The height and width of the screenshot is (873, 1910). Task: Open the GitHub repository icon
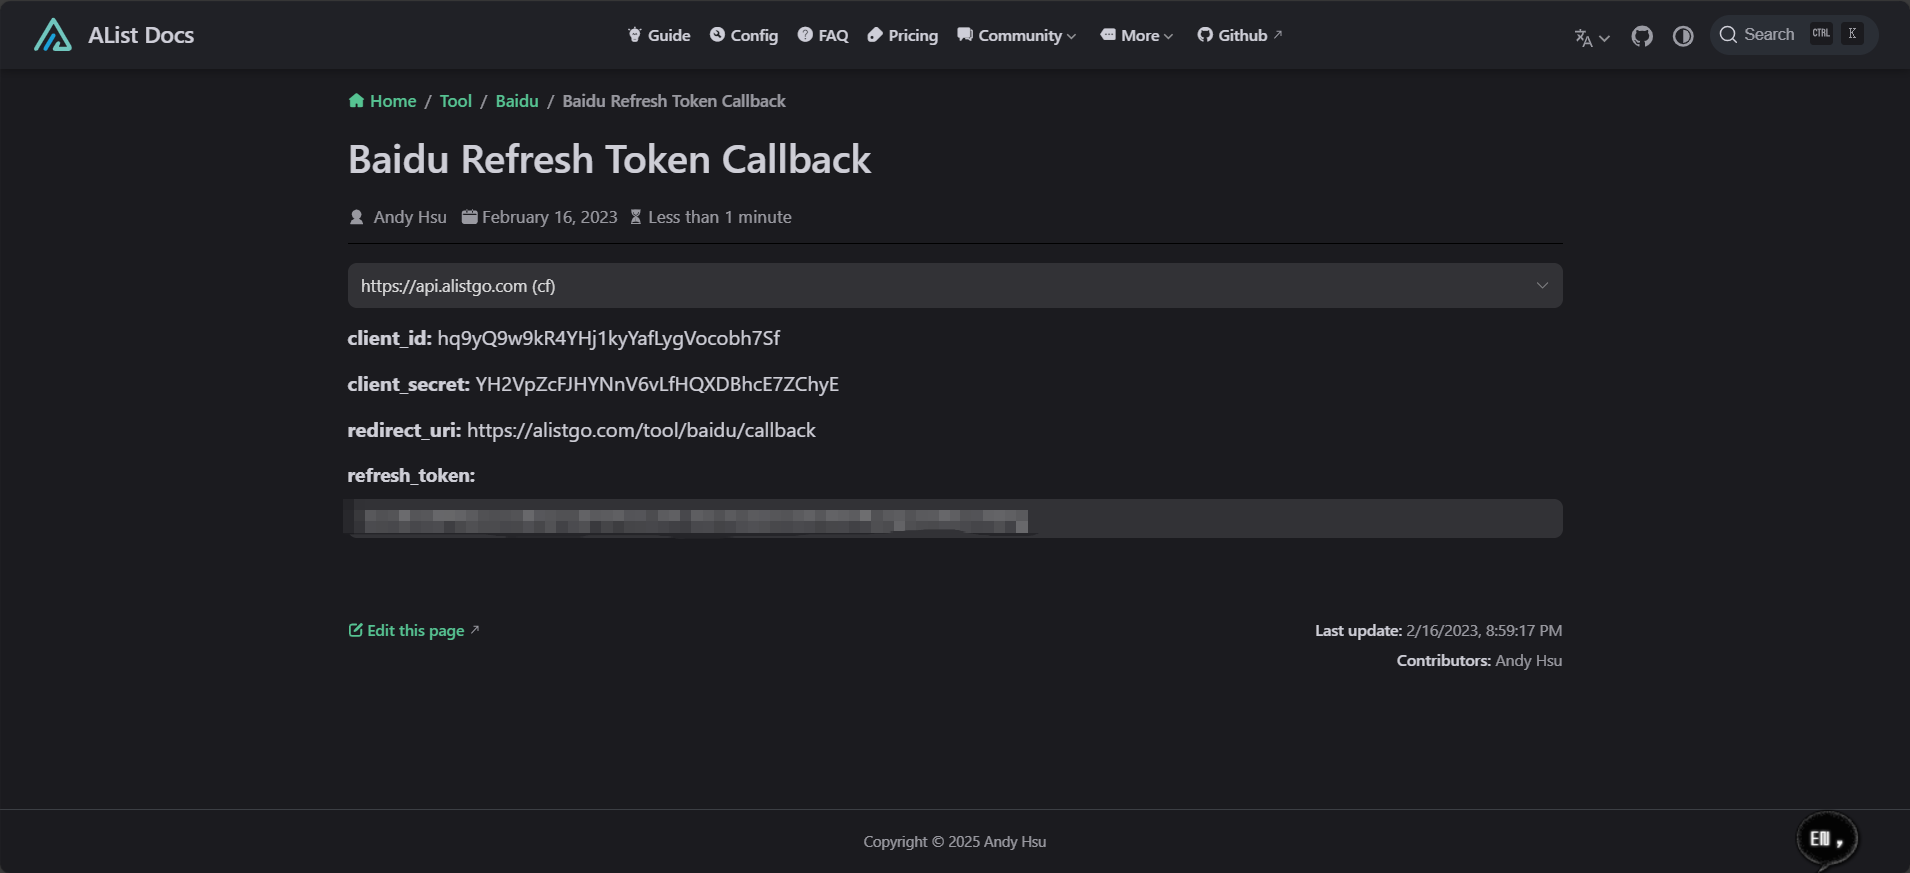point(1642,36)
